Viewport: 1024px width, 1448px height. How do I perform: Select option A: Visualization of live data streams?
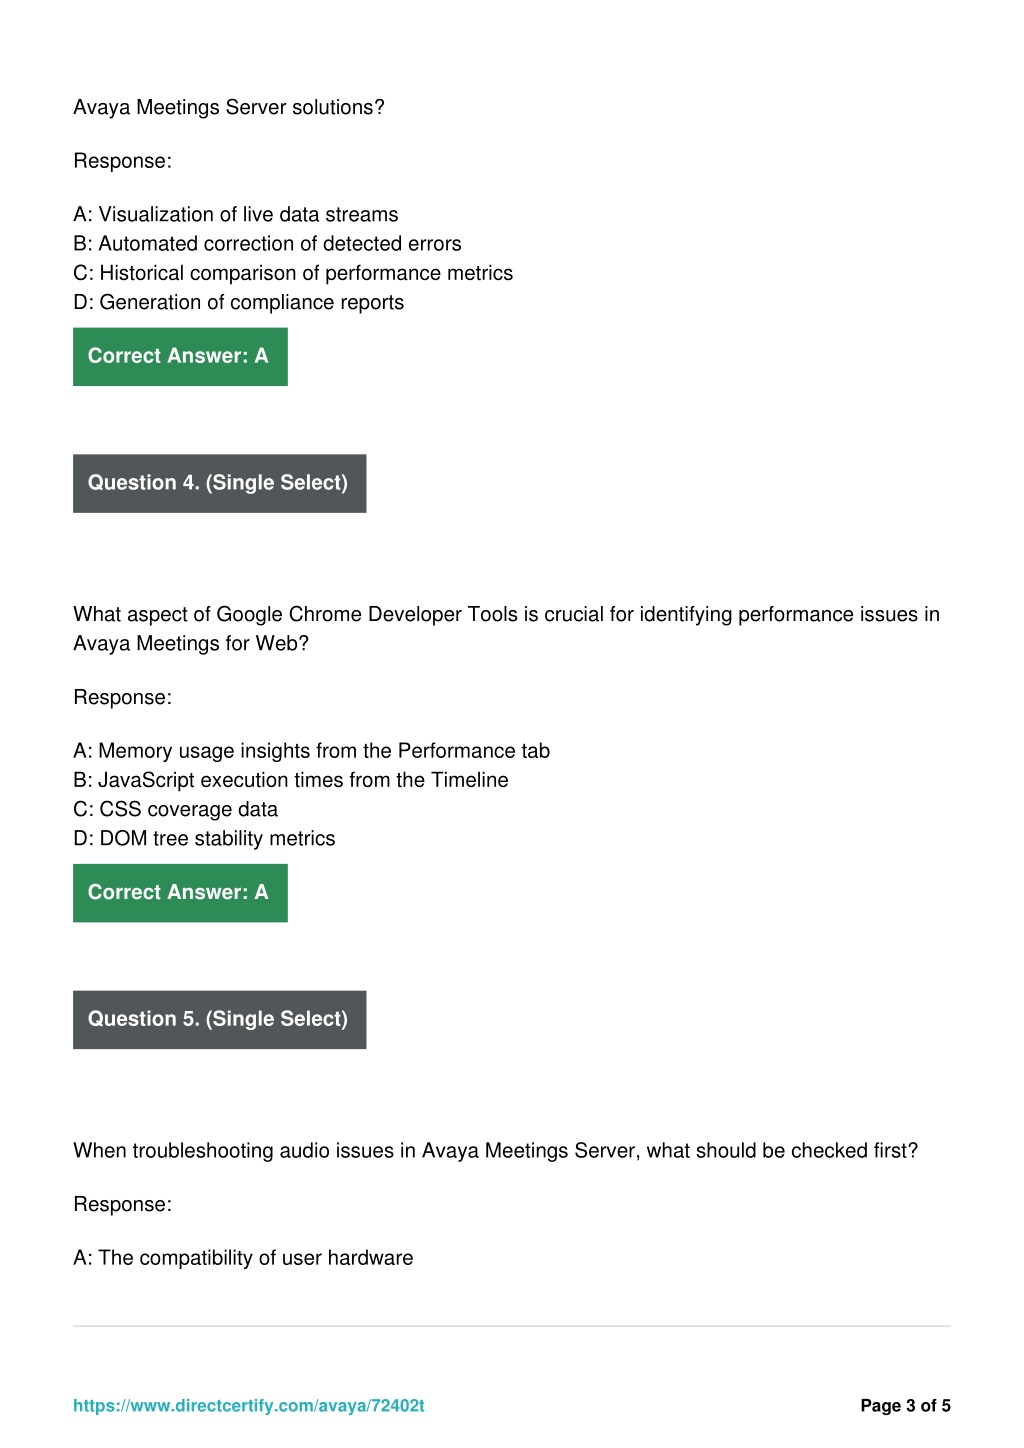click(x=236, y=214)
